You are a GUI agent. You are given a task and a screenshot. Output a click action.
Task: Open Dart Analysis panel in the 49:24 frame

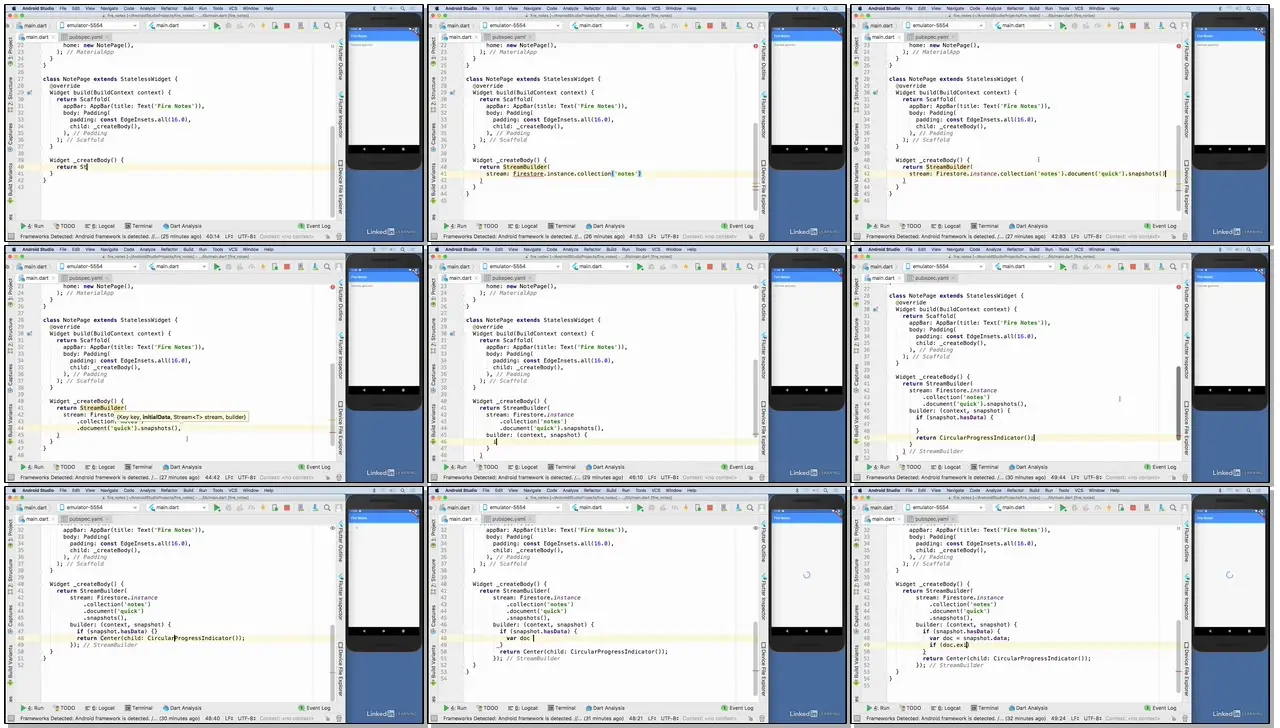coord(1029,708)
